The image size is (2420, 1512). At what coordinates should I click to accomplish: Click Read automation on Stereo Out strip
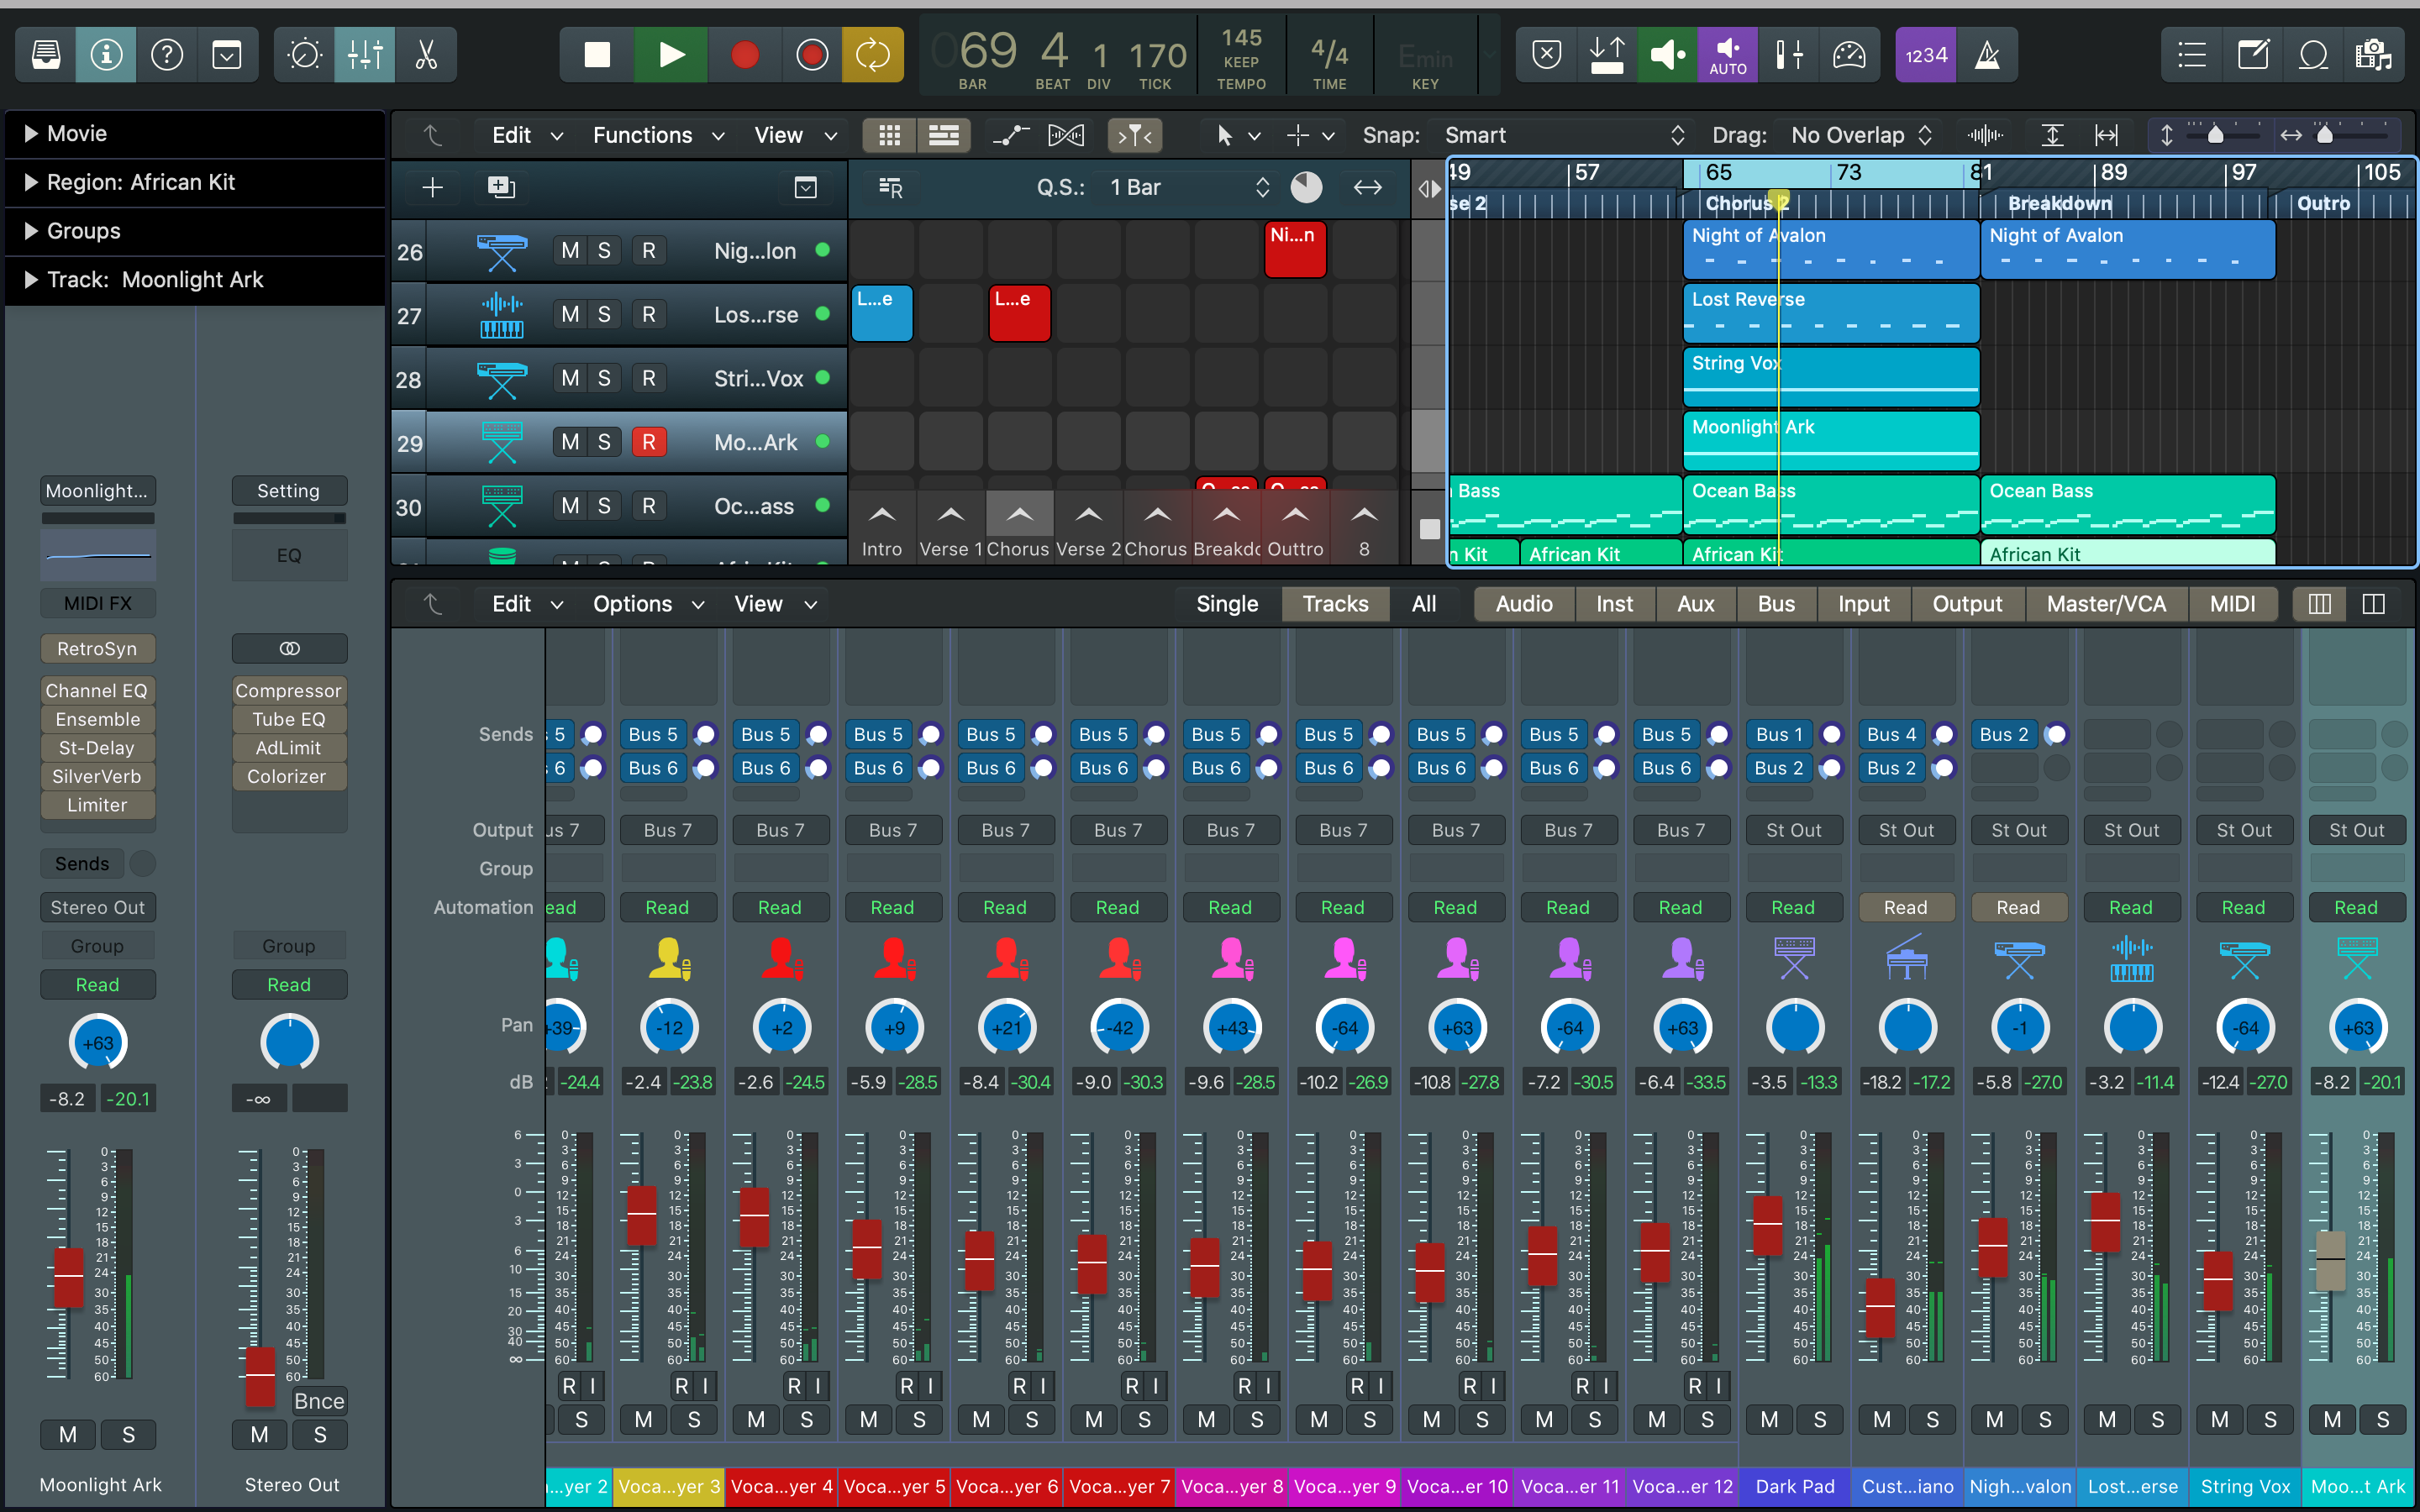pyautogui.click(x=289, y=985)
